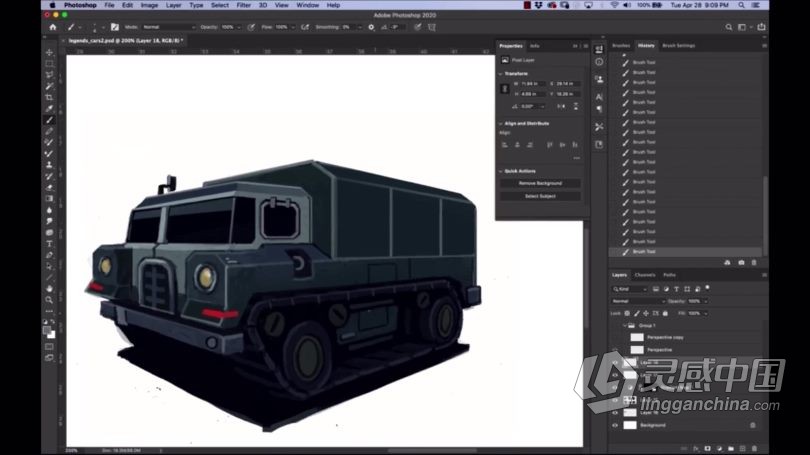810x455 pixels.
Task: Open the layer blend mode Normal dropdown
Action: (637, 300)
